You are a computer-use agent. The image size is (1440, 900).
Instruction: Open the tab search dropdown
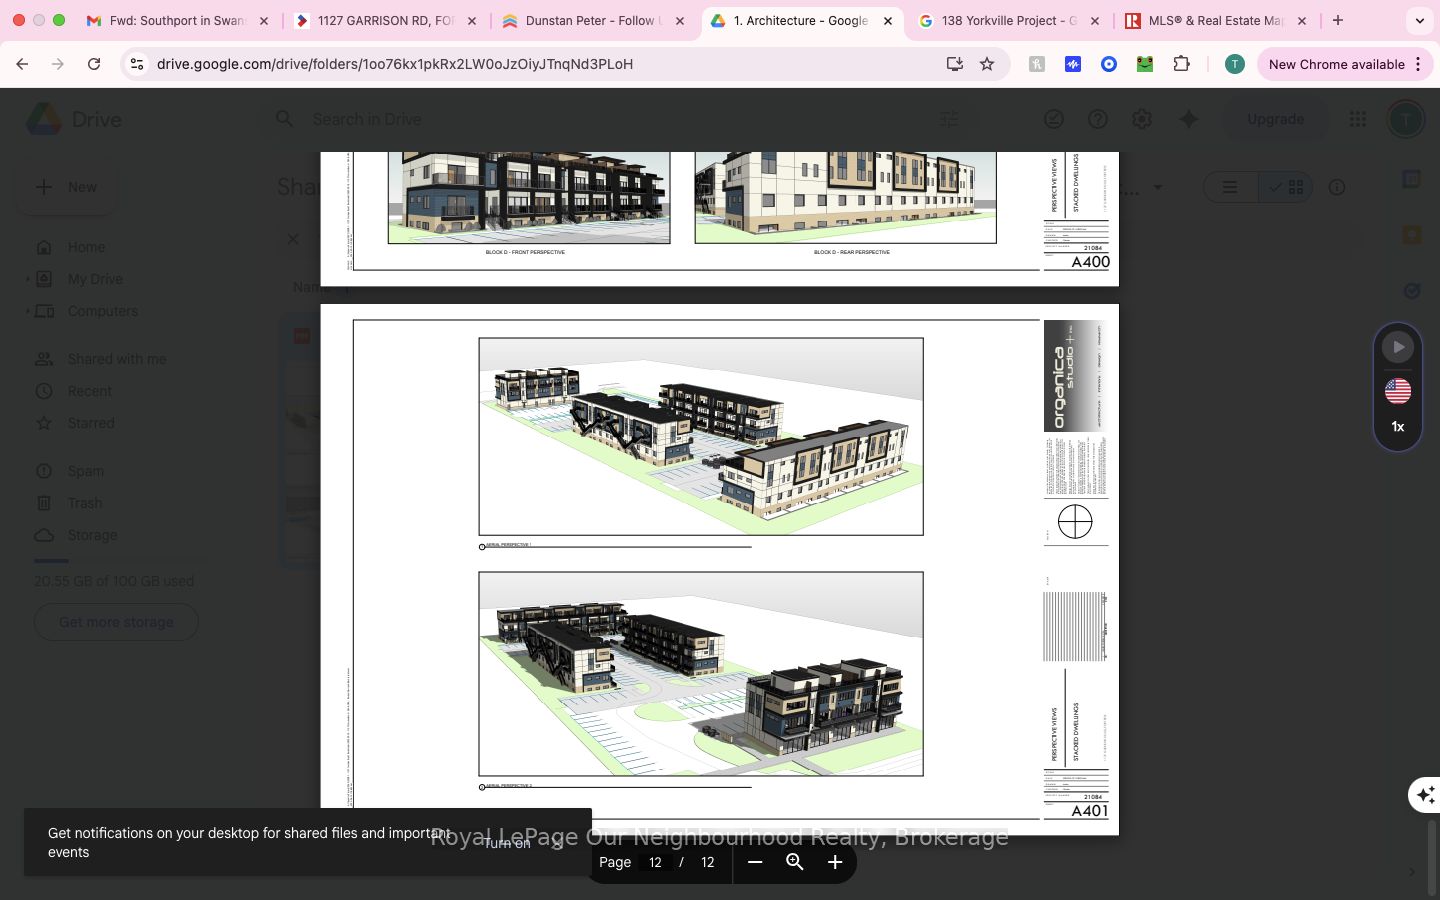pos(1419,20)
